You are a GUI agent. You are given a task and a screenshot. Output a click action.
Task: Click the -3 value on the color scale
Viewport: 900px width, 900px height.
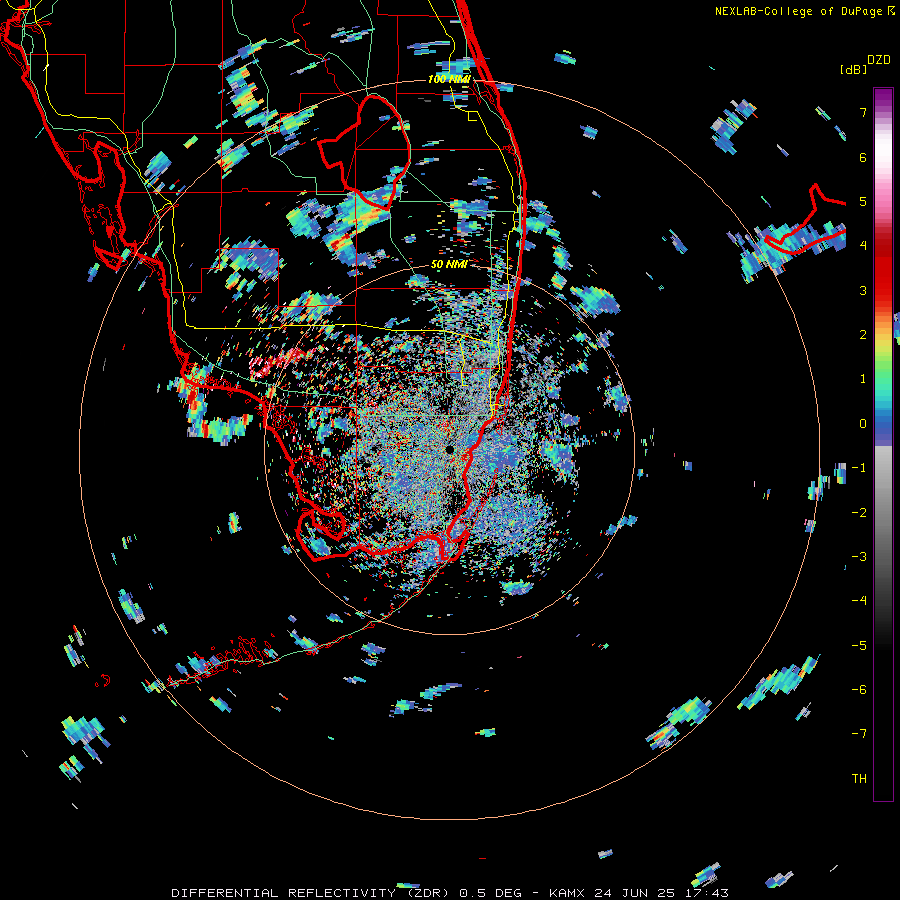tap(859, 557)
